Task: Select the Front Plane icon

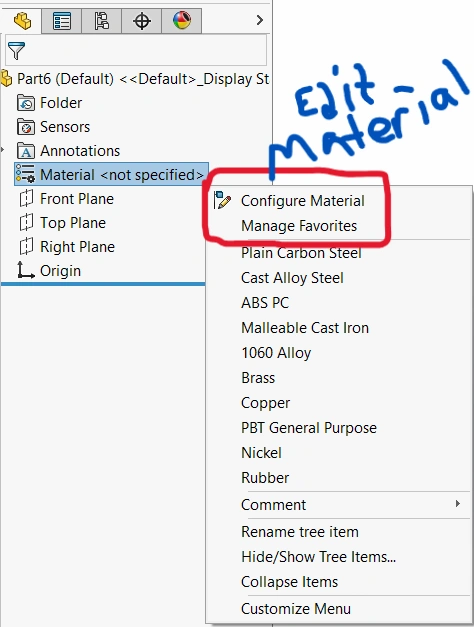Action: pyautogui.click(x=26, y=198)
